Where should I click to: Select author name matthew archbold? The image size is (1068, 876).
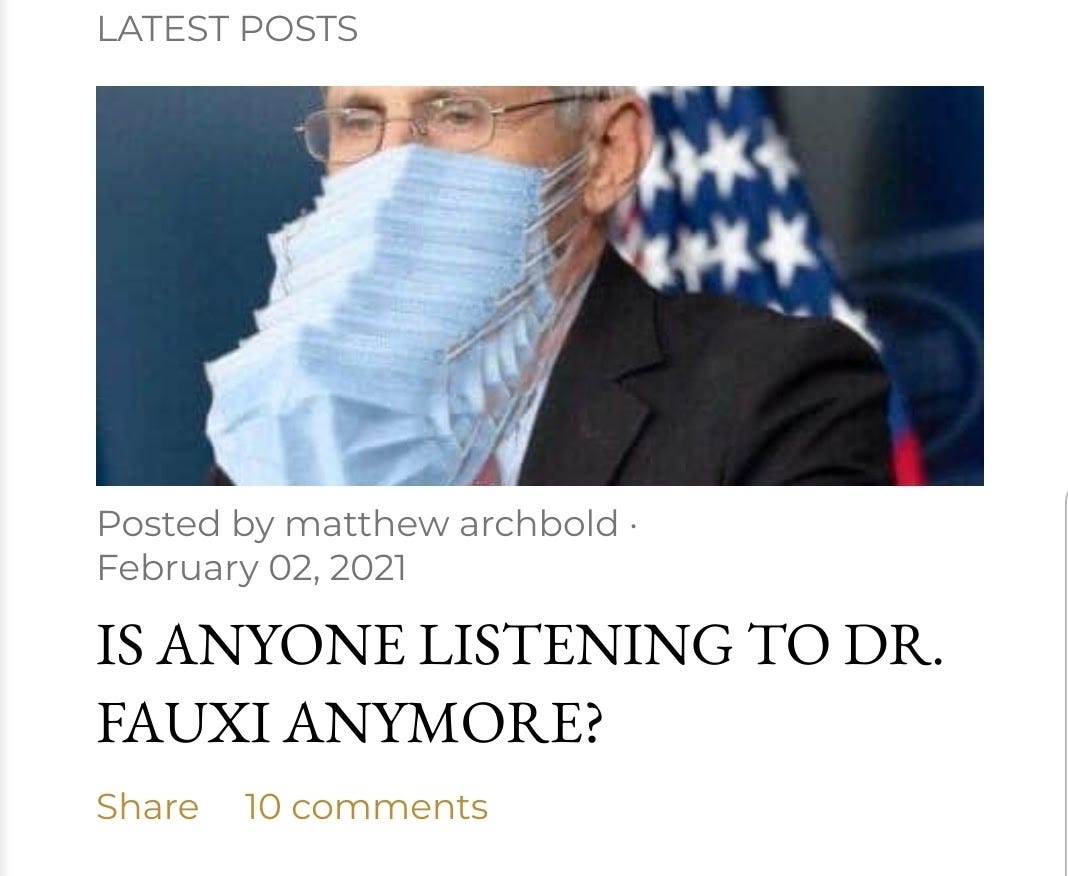tap(452, 524)
